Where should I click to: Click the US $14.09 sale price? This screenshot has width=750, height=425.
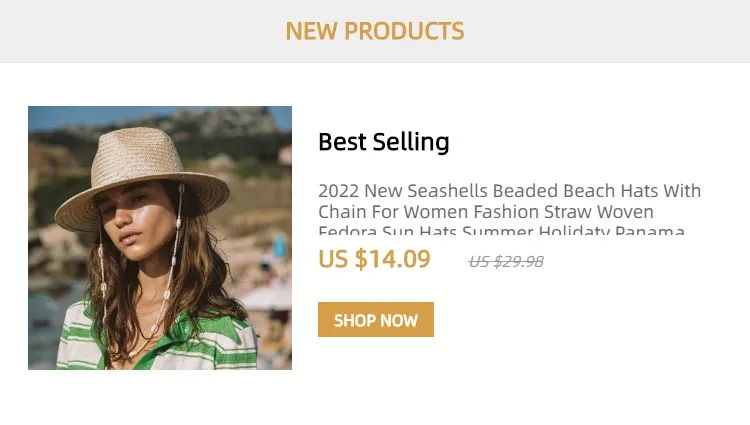(x=374, y=260)
